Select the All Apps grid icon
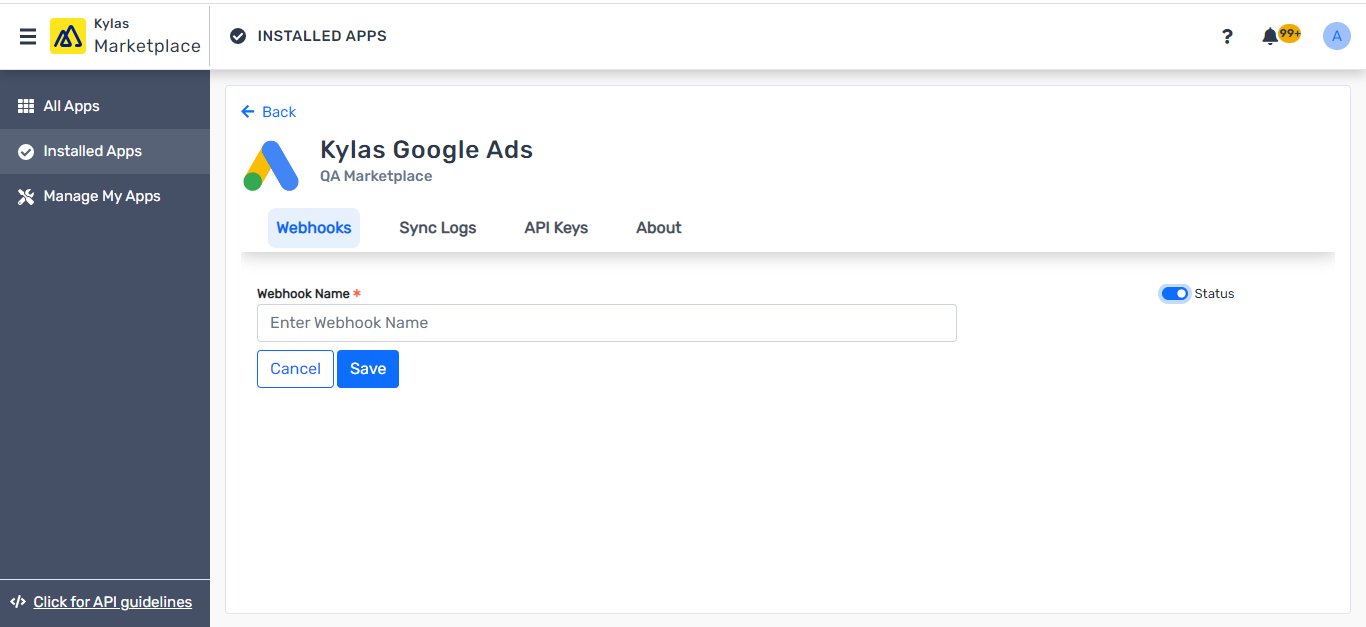The image size is (1366, 627). 25,105
